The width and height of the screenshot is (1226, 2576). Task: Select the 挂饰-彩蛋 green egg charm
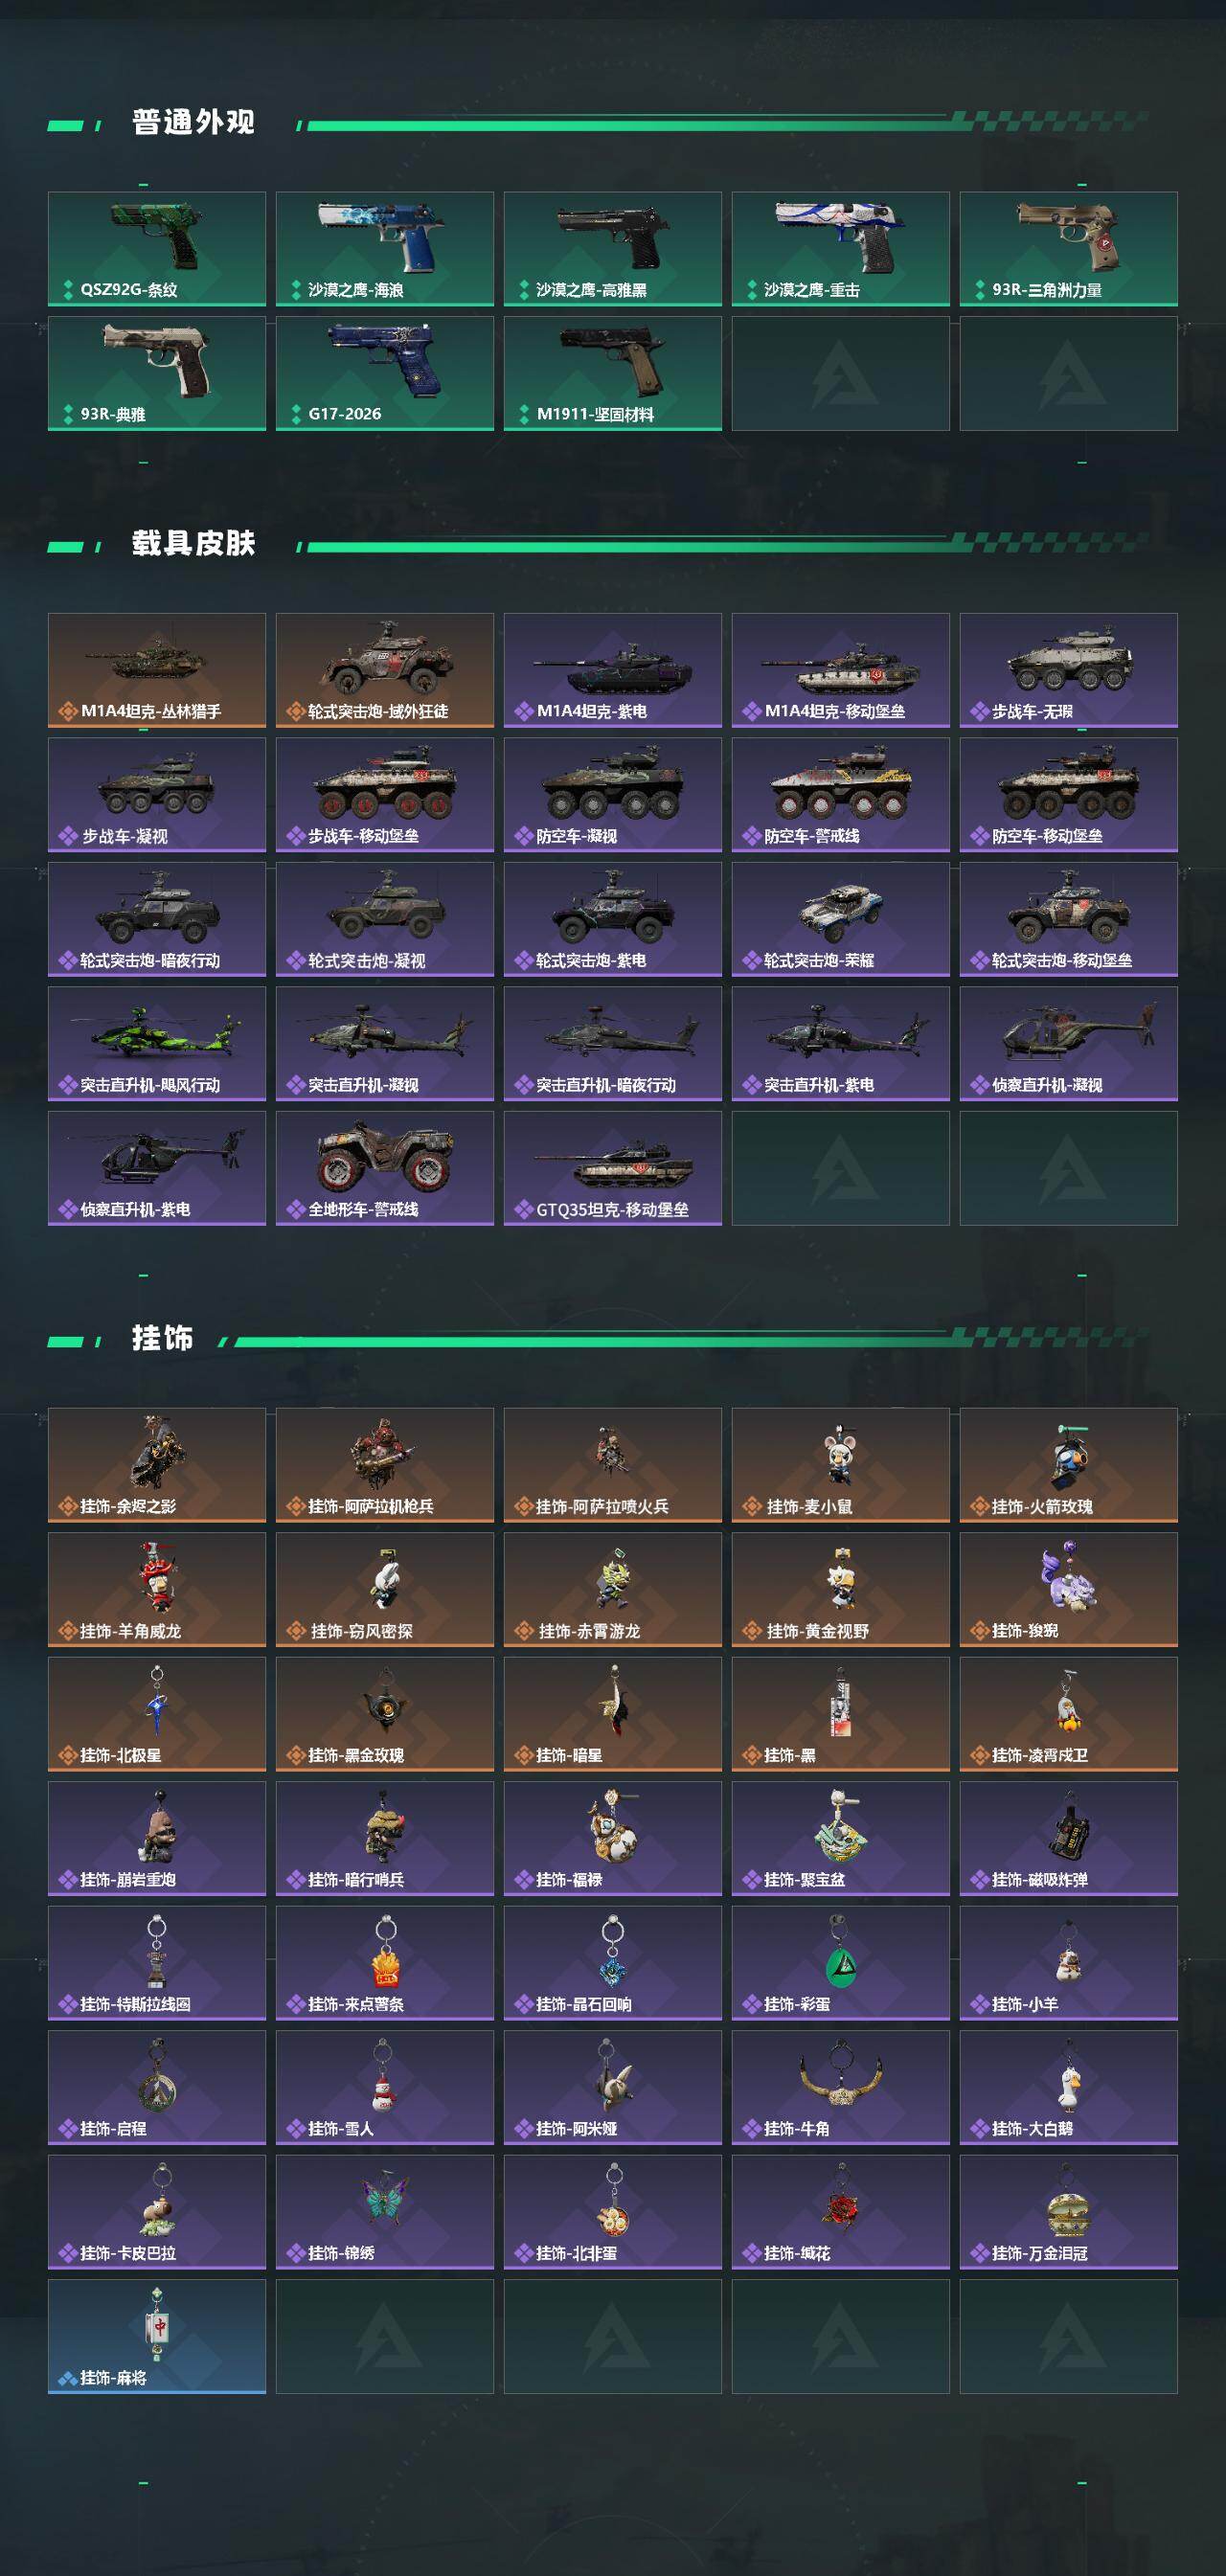point(841,1963)
